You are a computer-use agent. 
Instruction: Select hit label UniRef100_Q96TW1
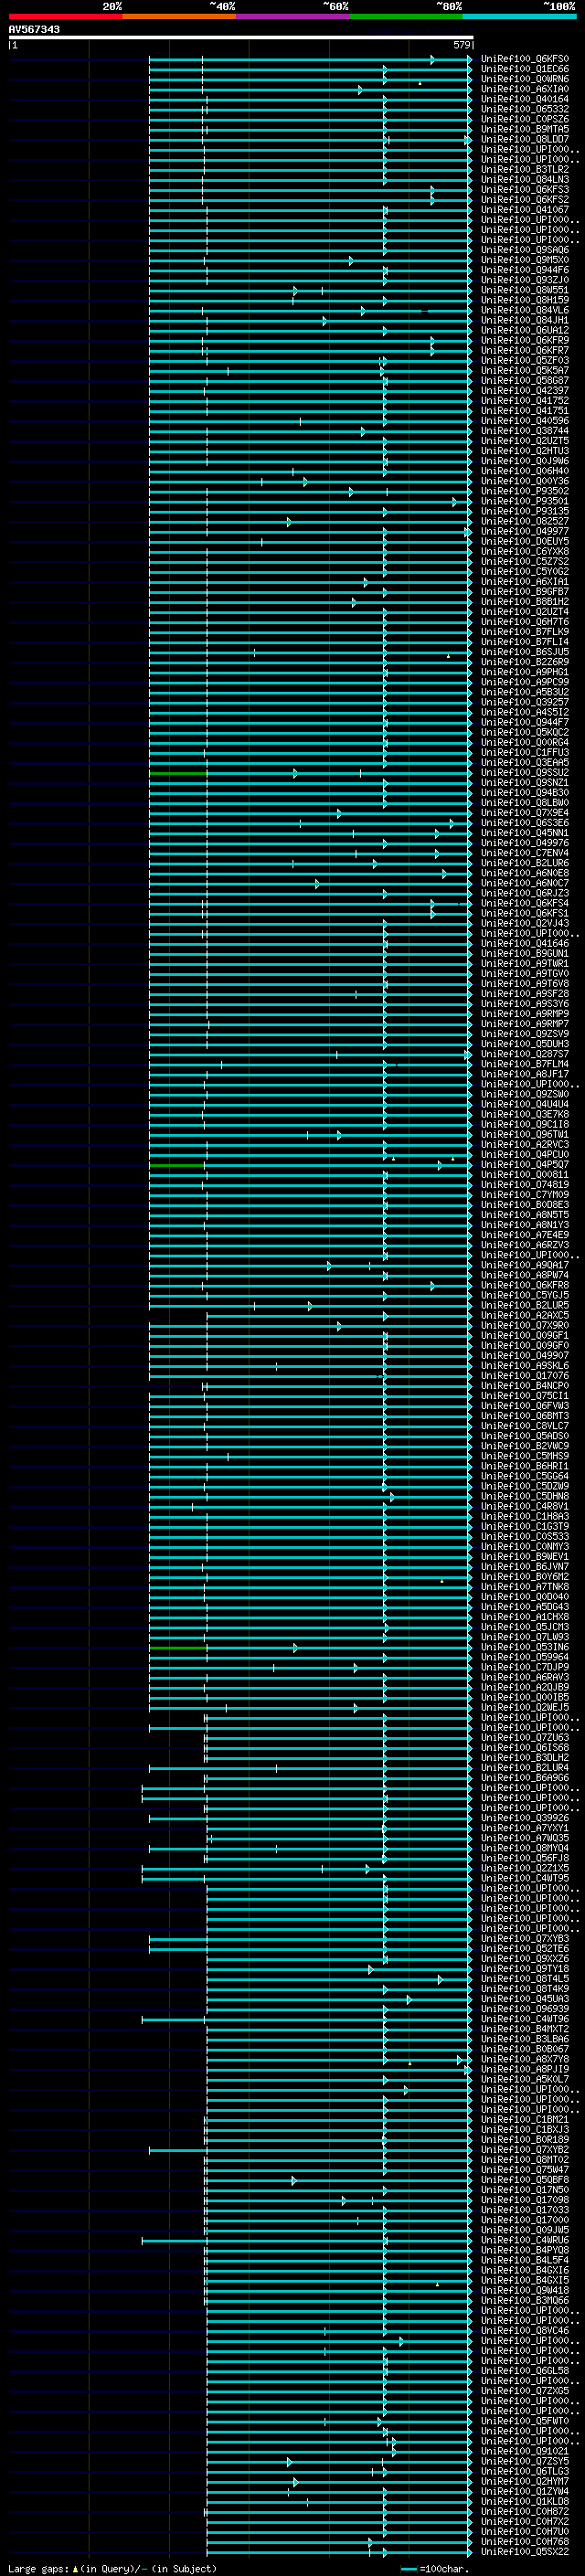(525, 1135)
